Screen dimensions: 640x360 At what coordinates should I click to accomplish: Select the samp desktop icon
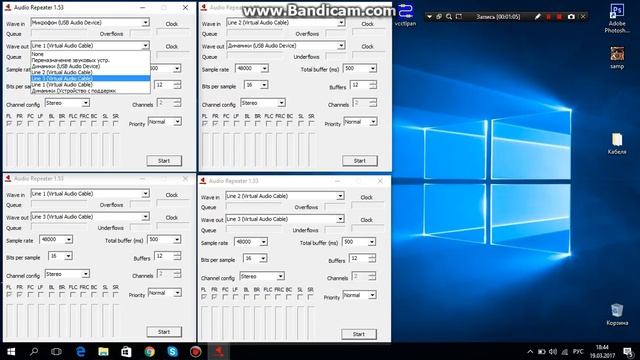click(617, 58)
